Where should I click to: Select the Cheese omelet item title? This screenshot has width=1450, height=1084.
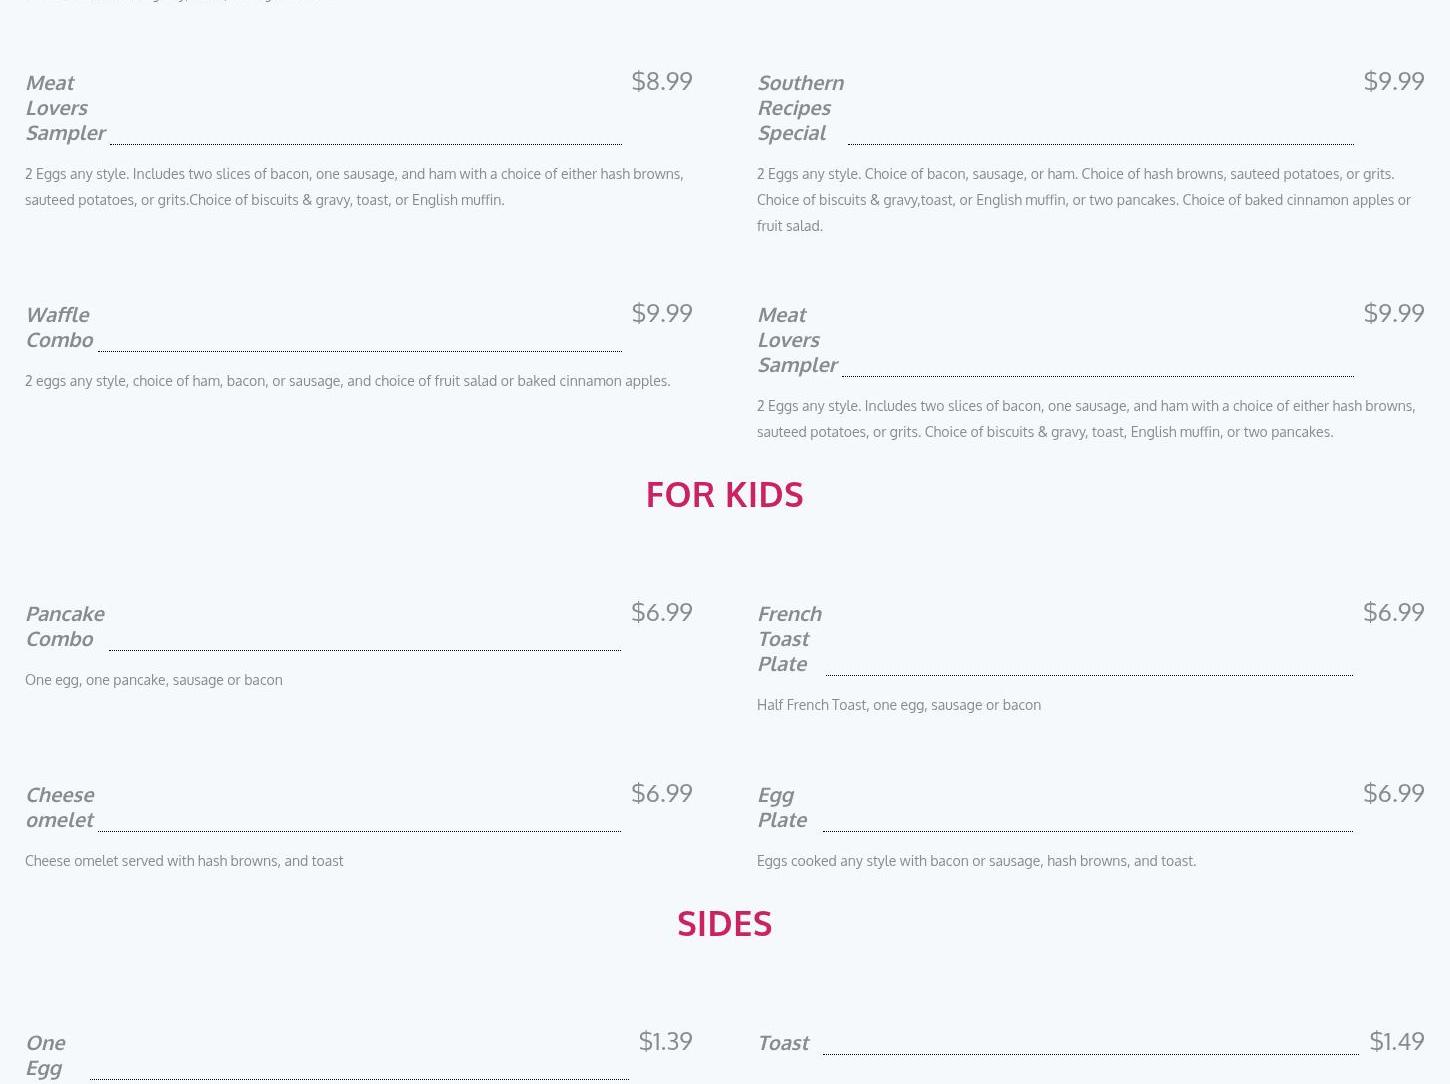[60, 807]
